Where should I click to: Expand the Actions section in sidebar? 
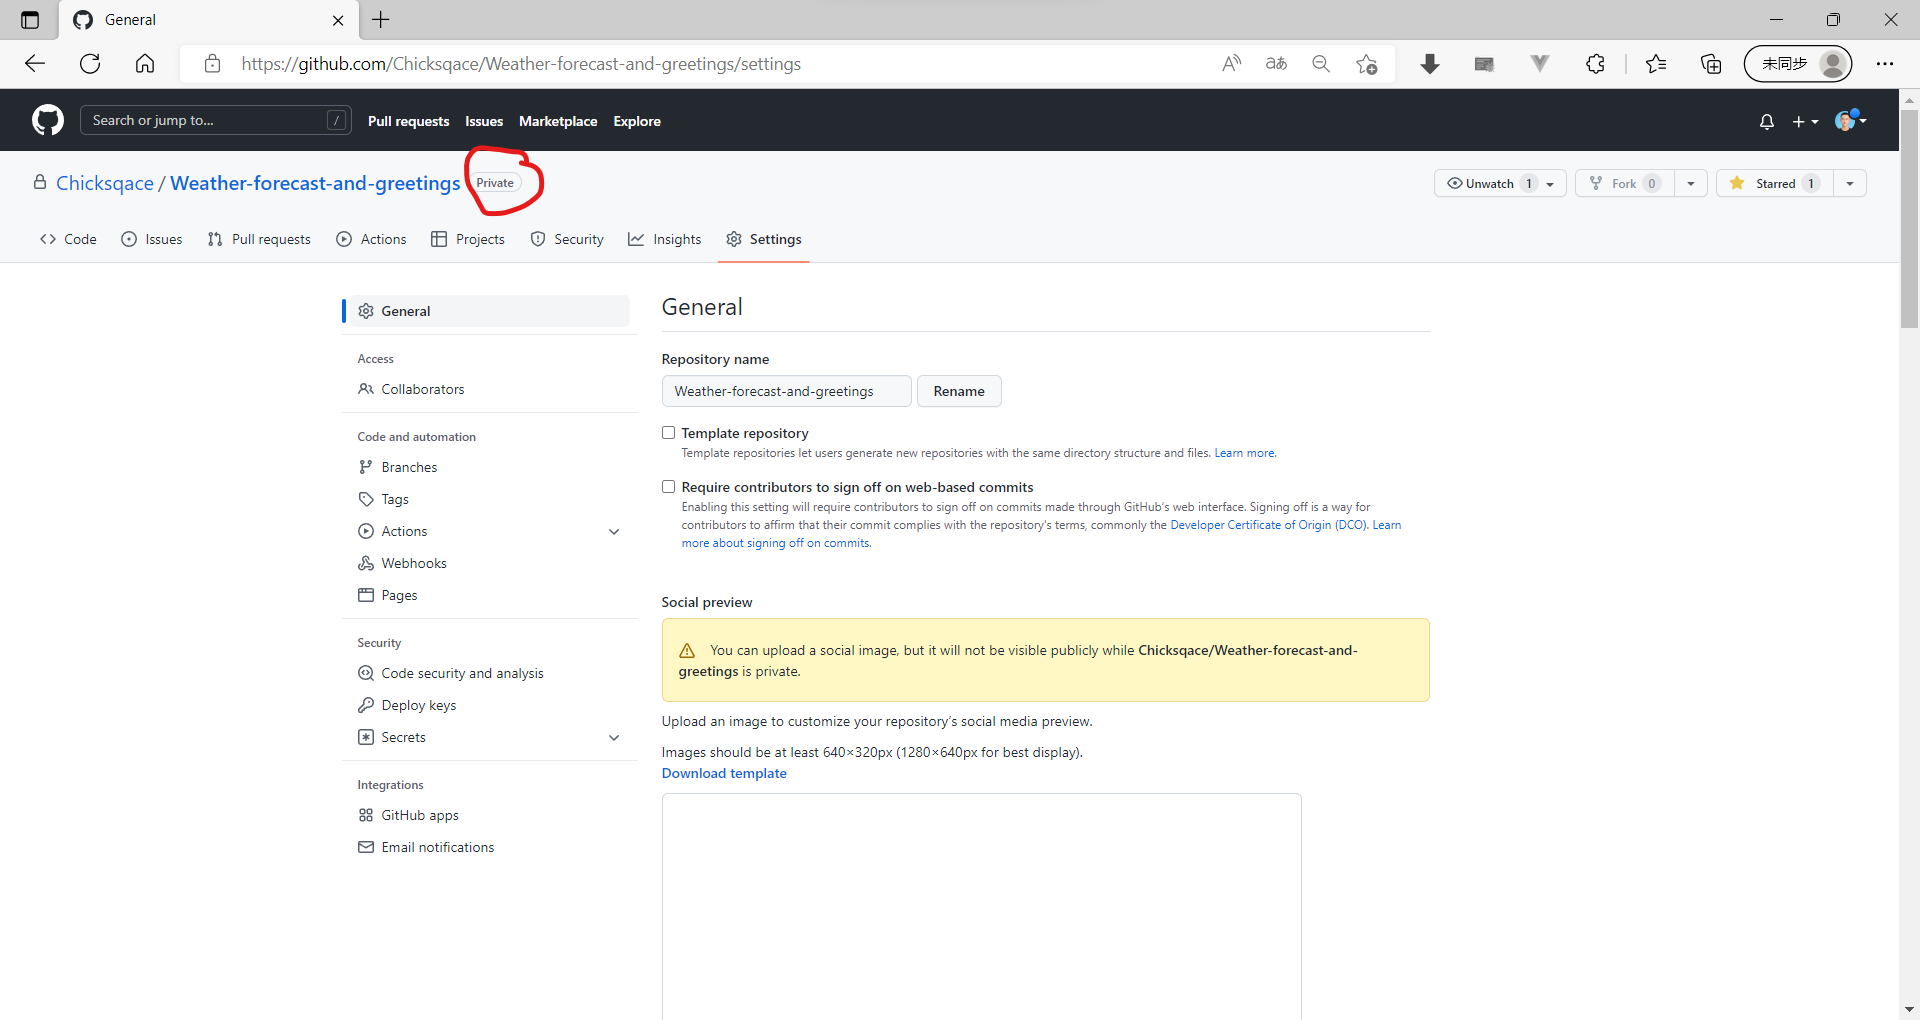click(614, 531)
